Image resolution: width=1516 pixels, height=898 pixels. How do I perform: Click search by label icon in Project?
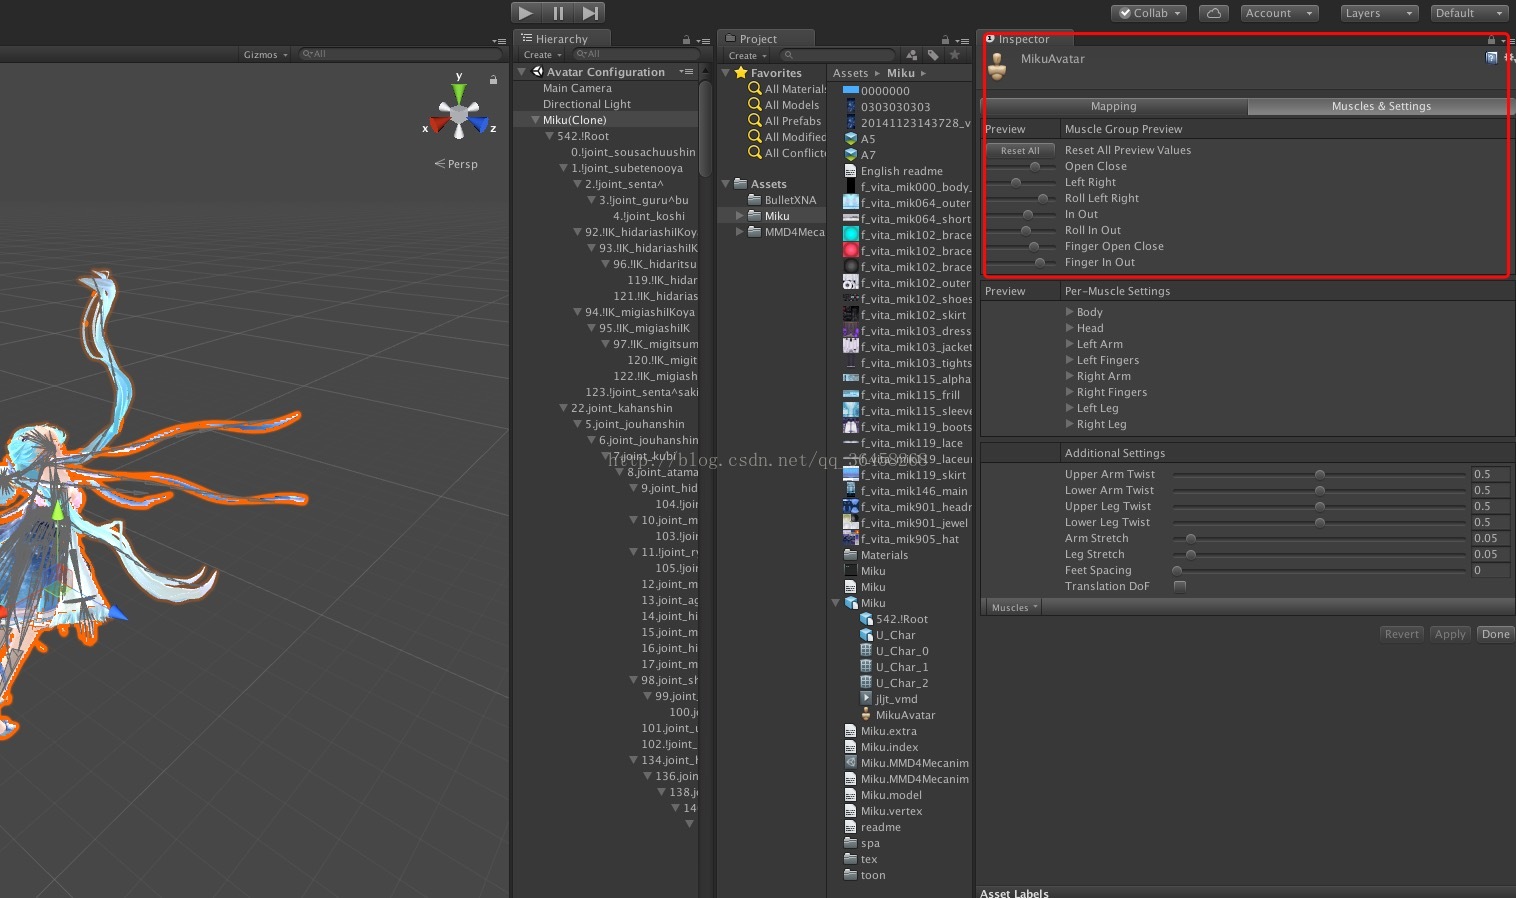coord(933,55)
